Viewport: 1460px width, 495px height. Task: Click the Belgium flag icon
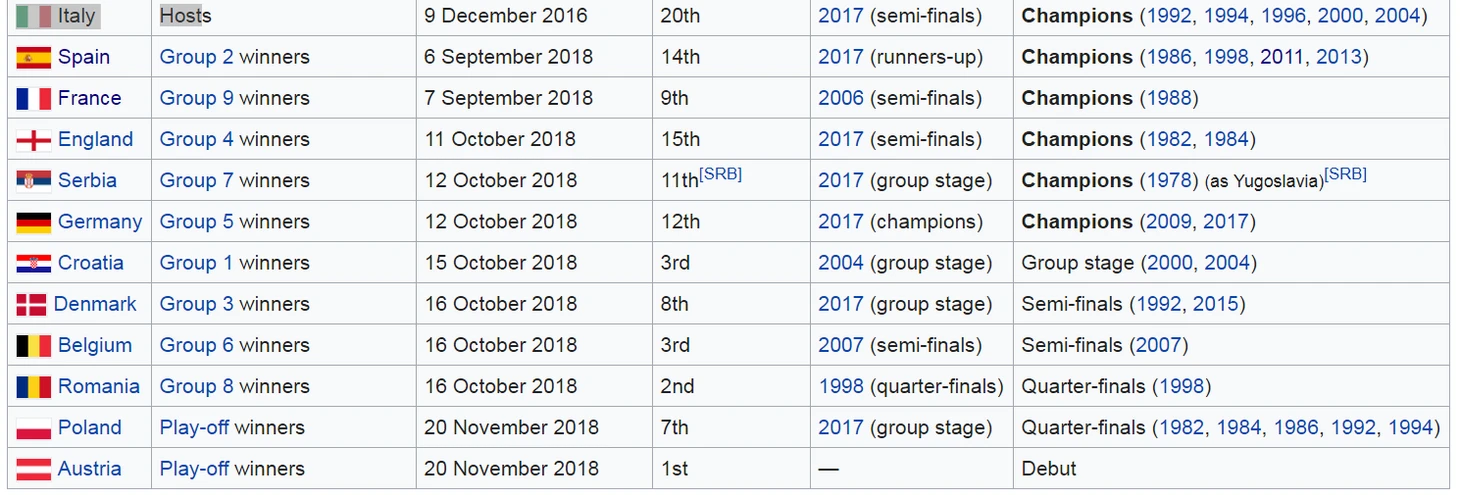[x=33, y=346]
